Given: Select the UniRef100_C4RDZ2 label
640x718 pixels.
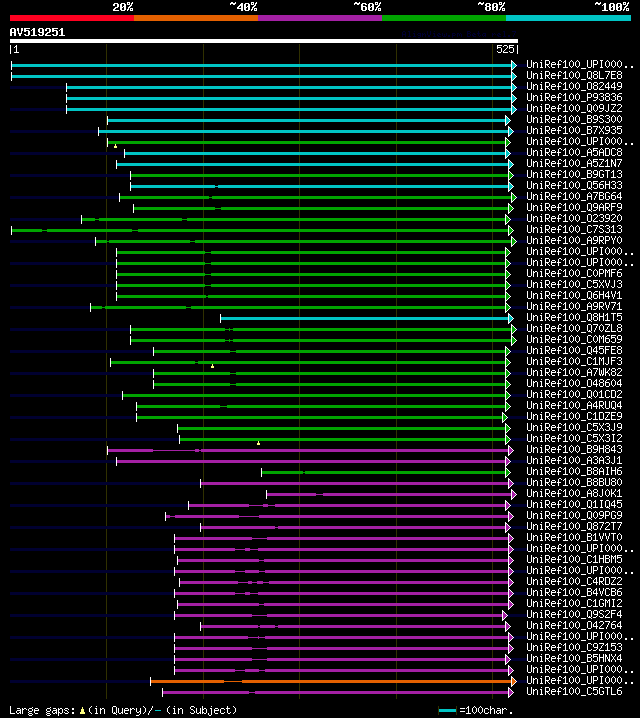Looking at the screenshot, I should tap(574, 581).
